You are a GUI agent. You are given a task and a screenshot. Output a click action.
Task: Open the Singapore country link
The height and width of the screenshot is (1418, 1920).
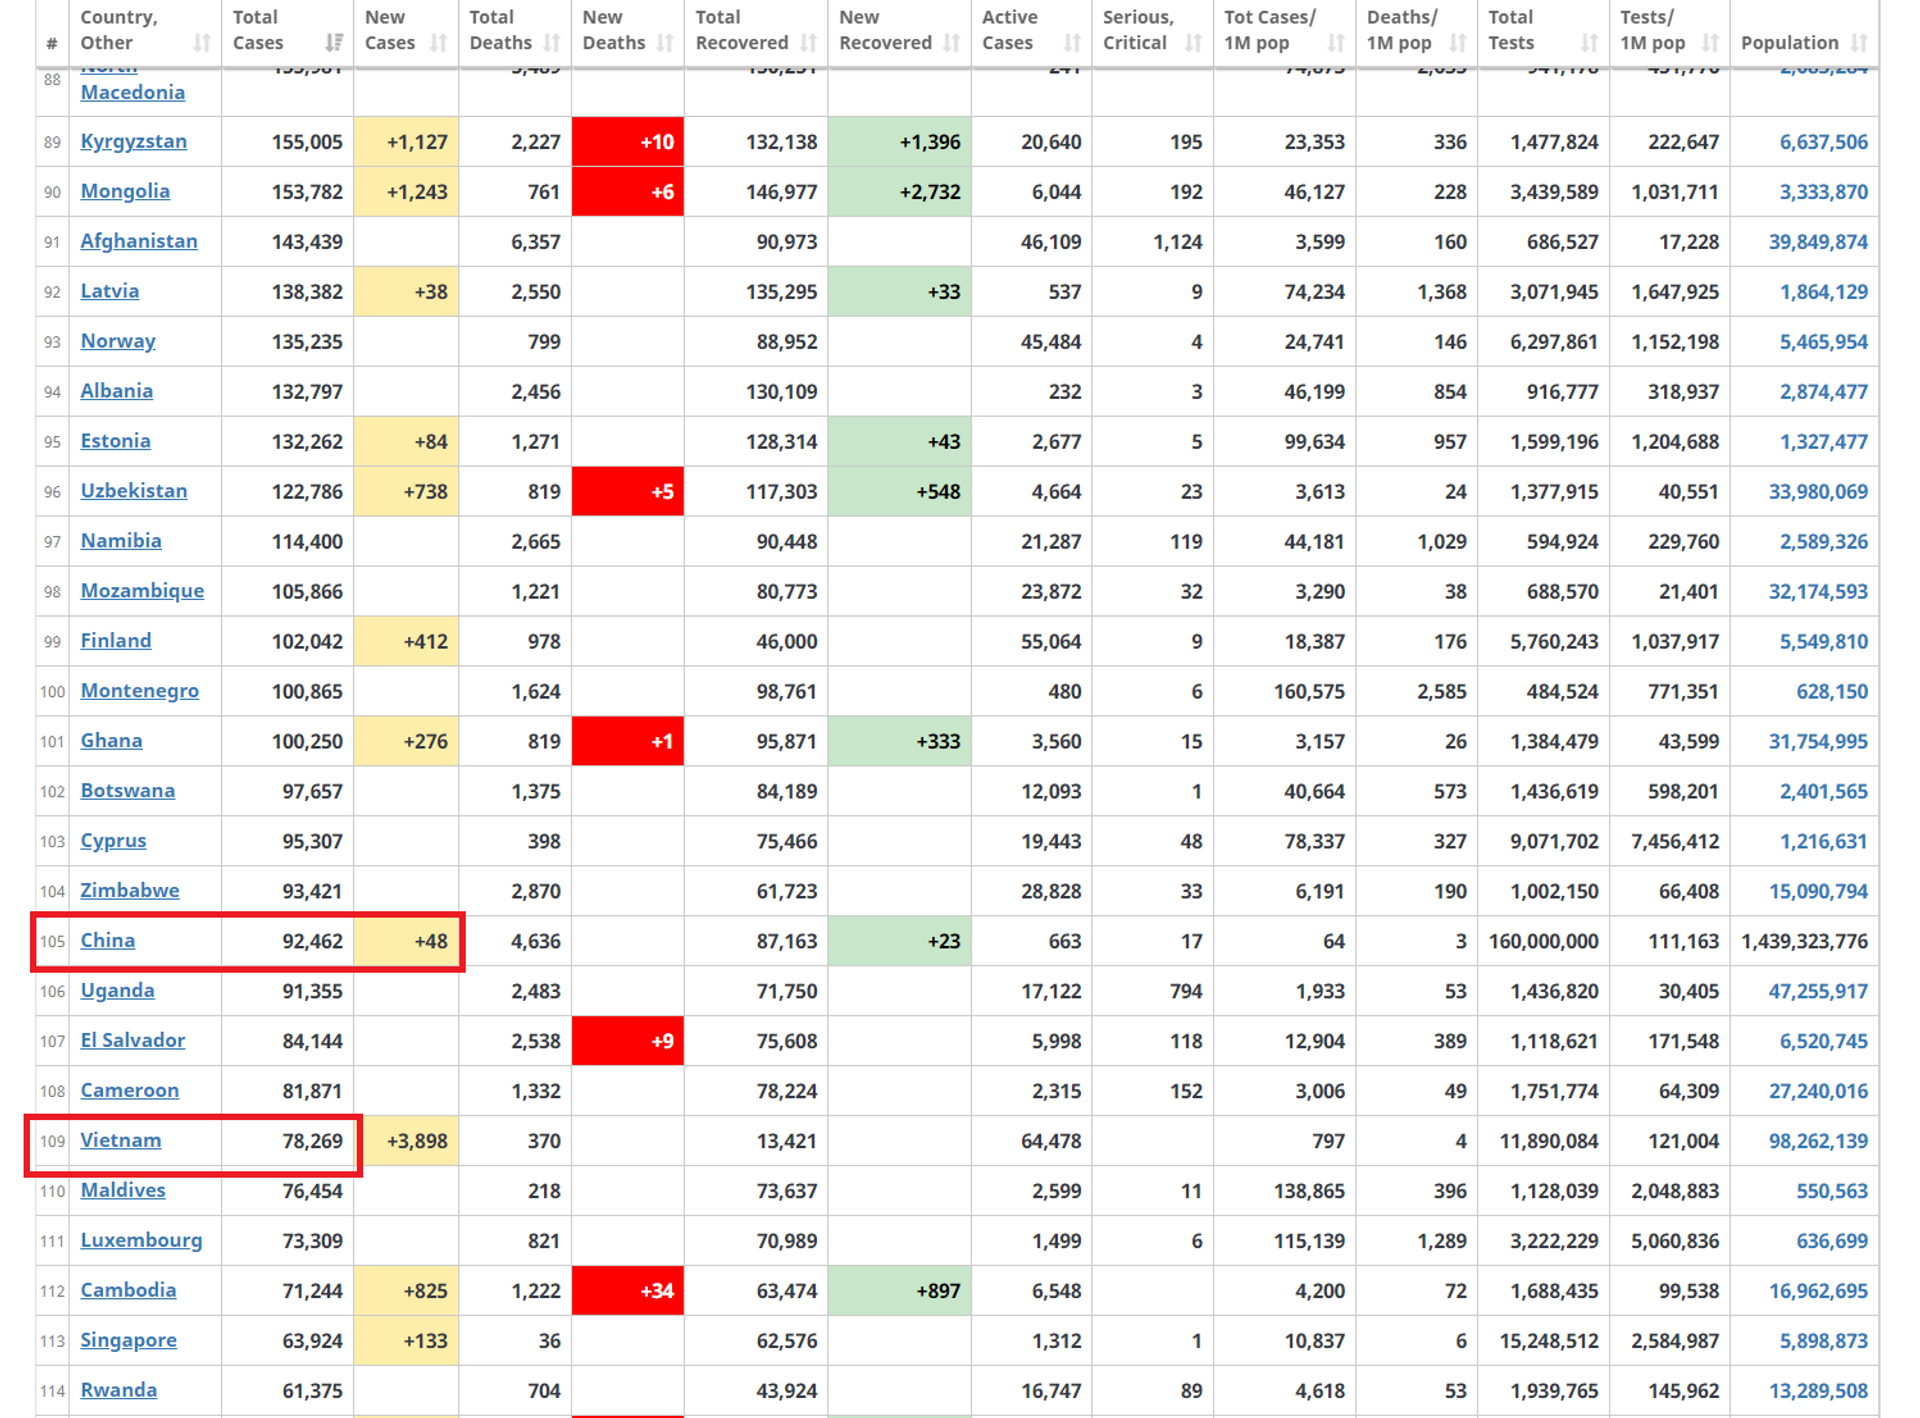coord(129,1341)
